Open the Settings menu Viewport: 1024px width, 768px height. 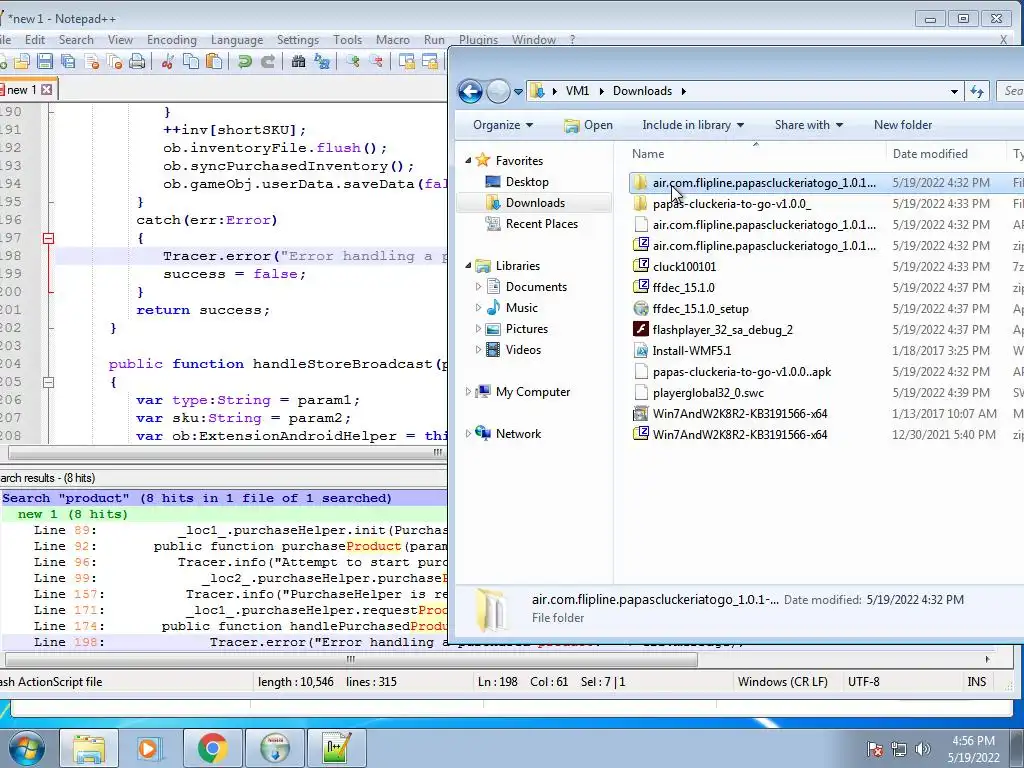tap(298, 40)
